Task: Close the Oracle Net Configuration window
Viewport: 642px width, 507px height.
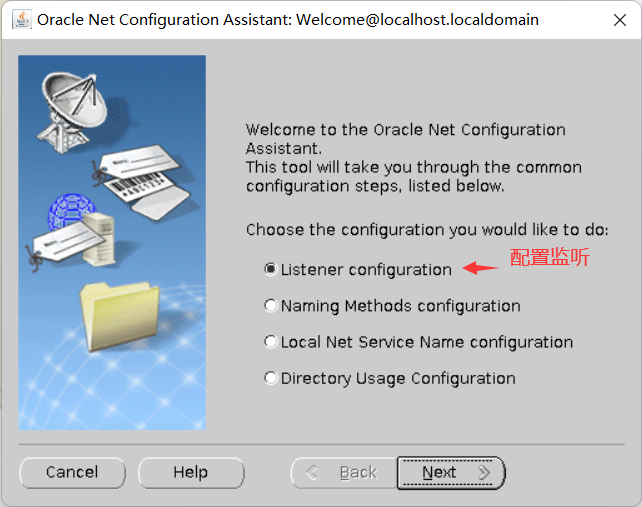Action: pyautogui.click(x=619, y=20)
